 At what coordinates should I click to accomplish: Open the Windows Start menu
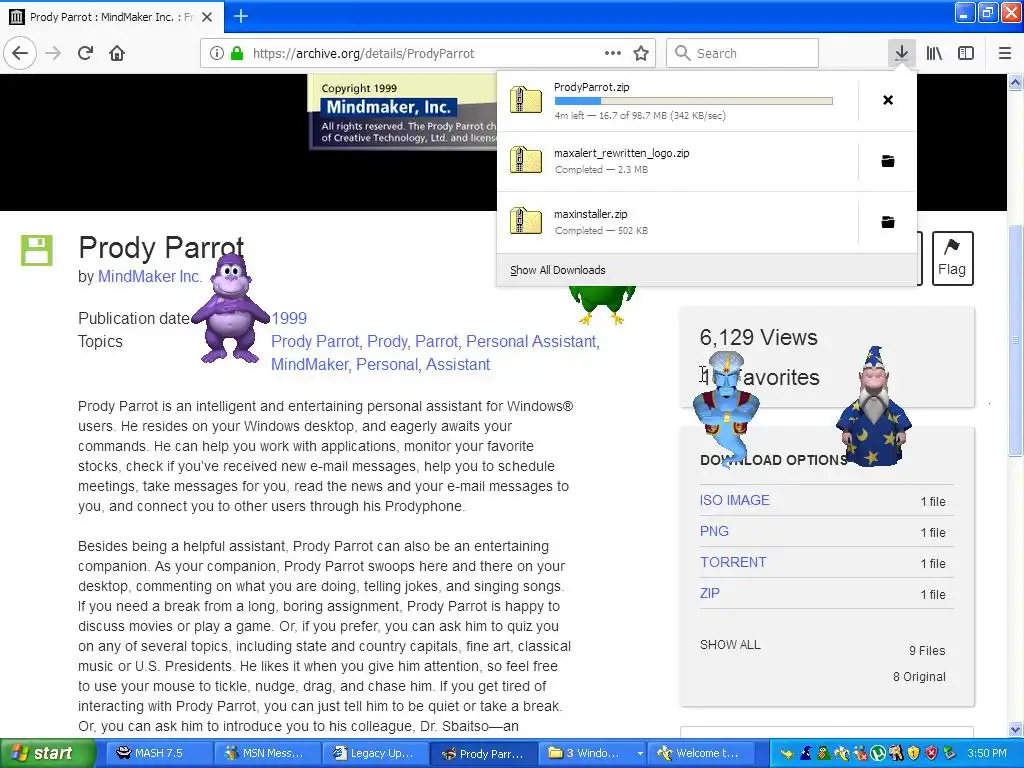pos(47,753)
